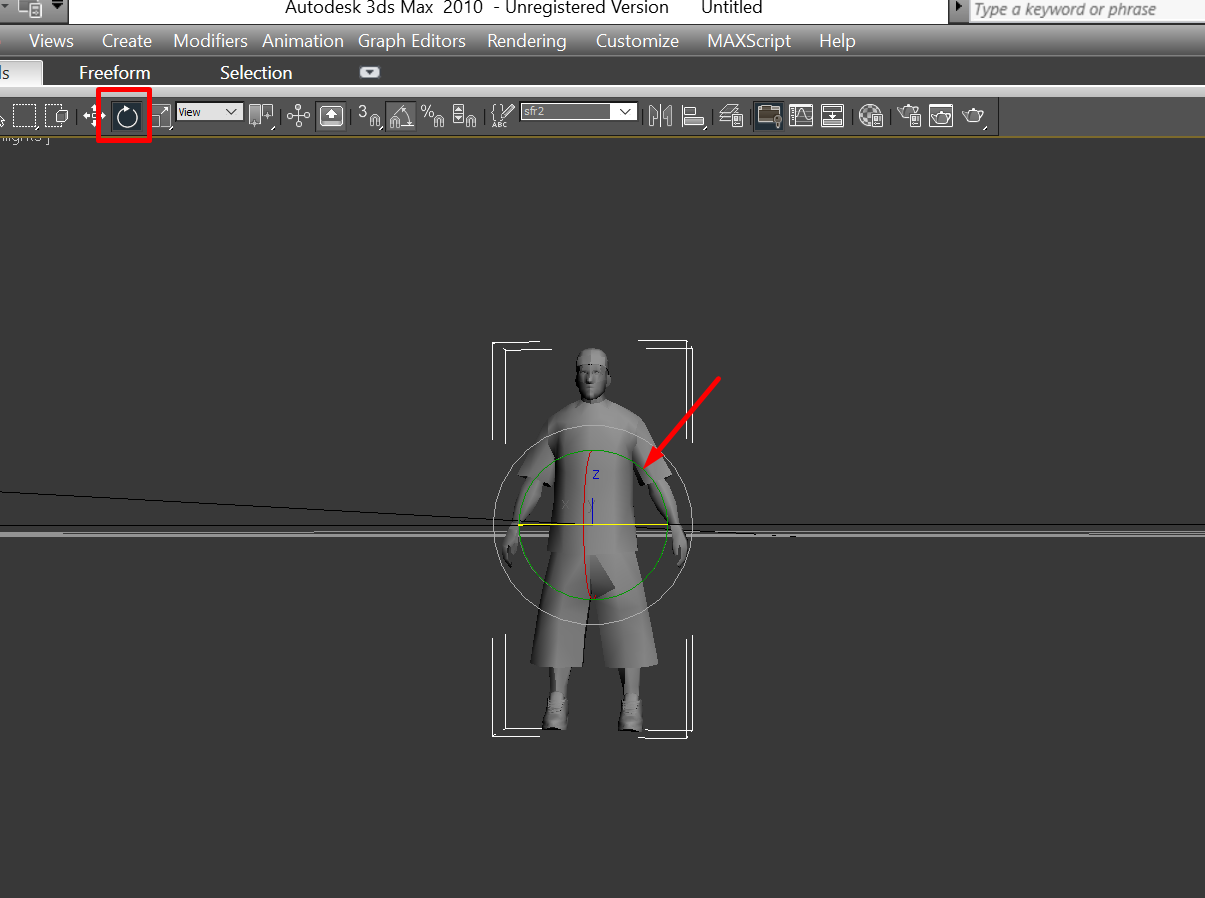Open Render Setup teapot icon
Viewport: 1205px width, 898px height.
point(908,116)
